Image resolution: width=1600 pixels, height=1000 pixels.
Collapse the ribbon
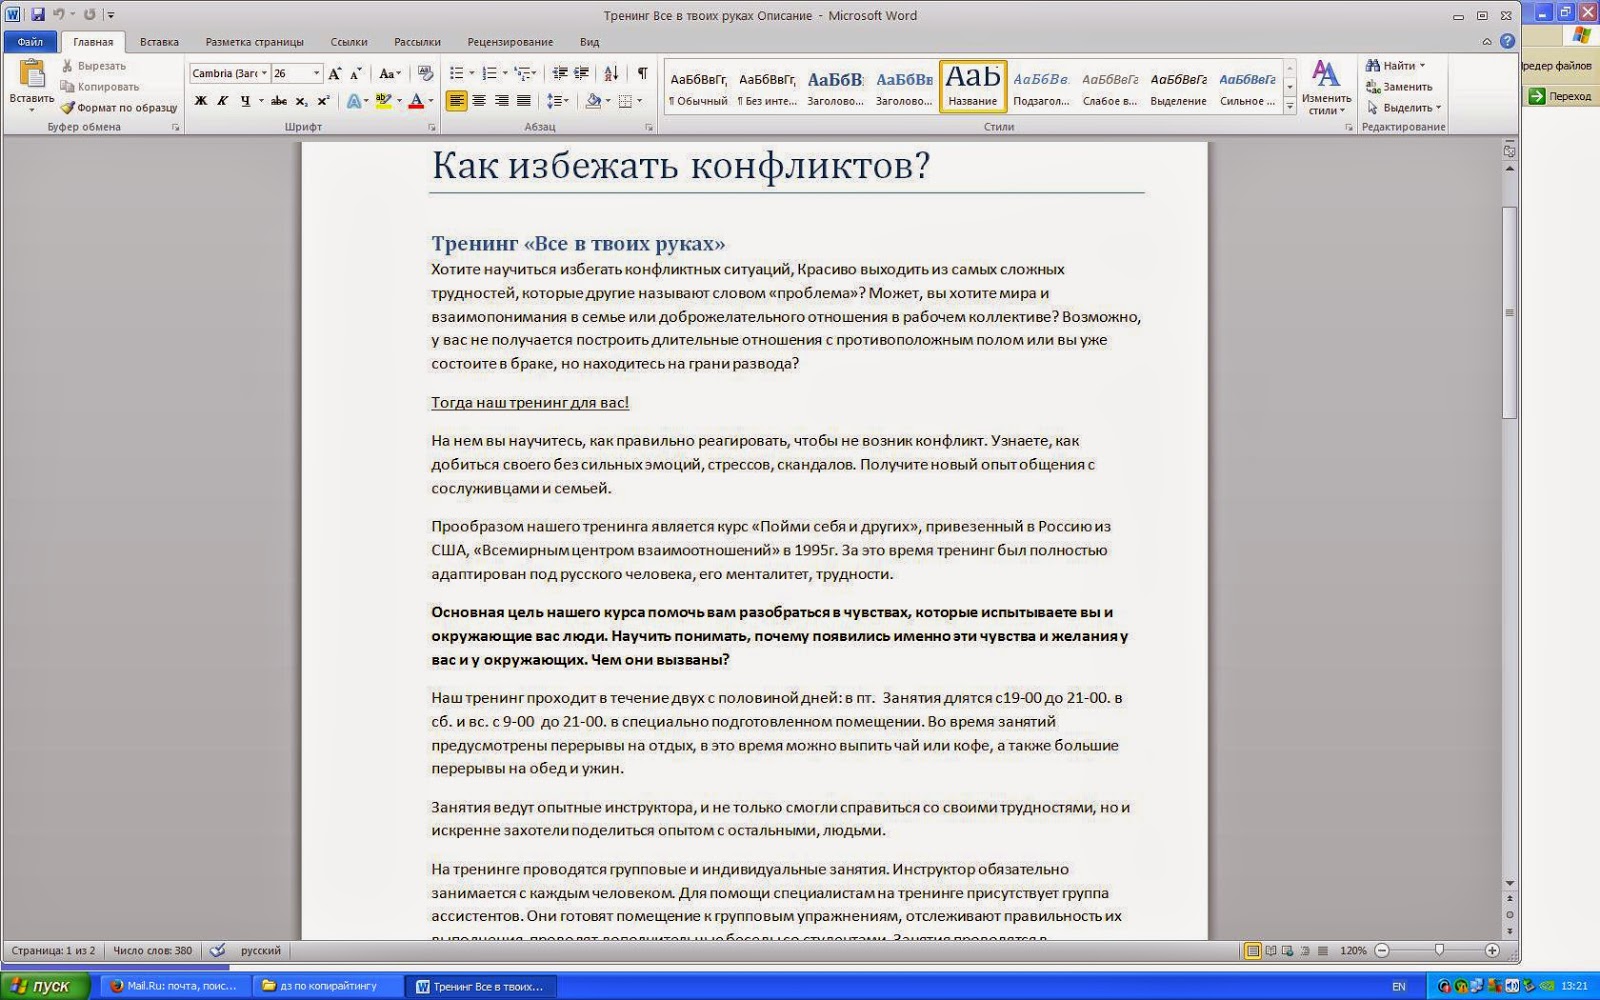(x=1487, y=42)
